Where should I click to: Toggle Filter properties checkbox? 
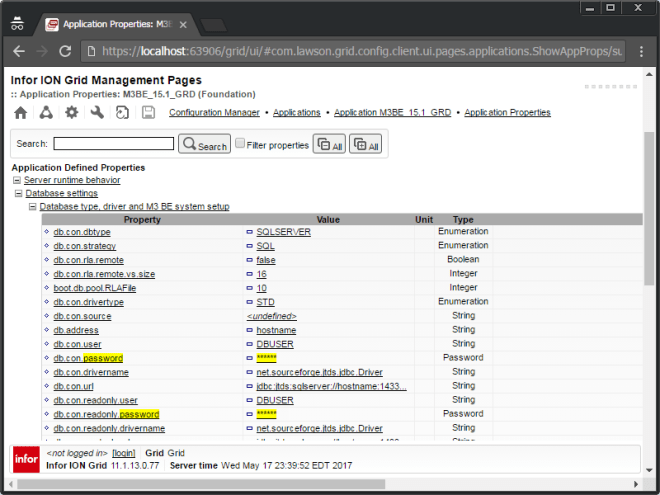click(x=240, y=144)
